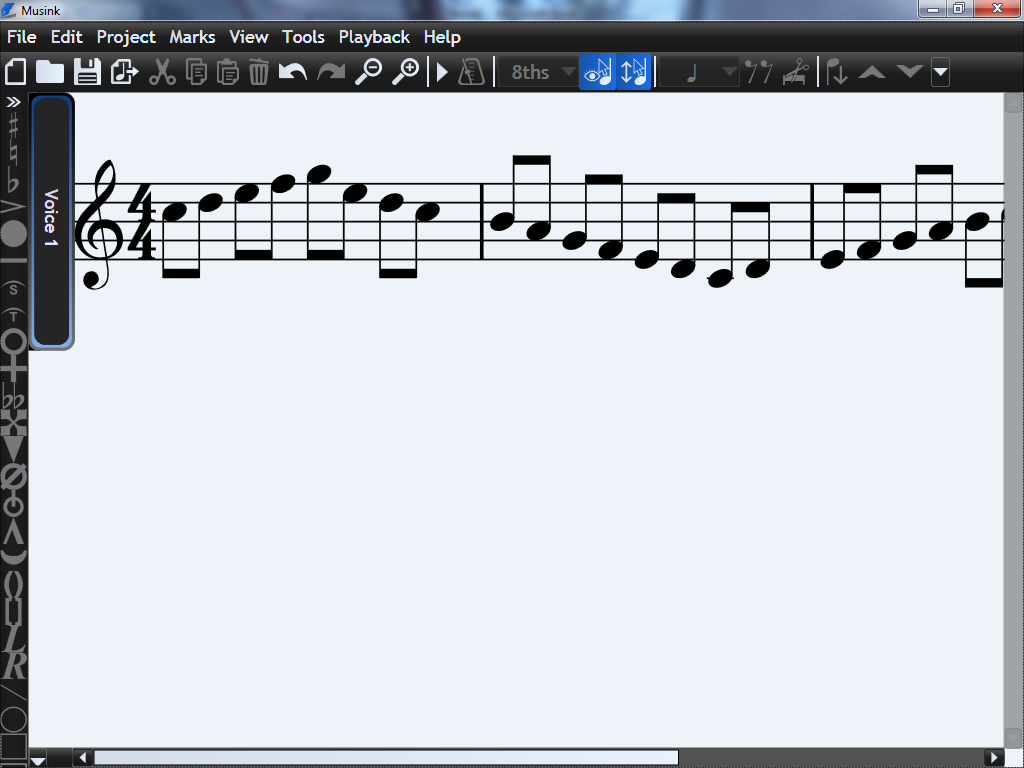This screenshot has height=768, width=1024.
Task: Select the sharp symbol in sidebar
Action: click(13, 126)
